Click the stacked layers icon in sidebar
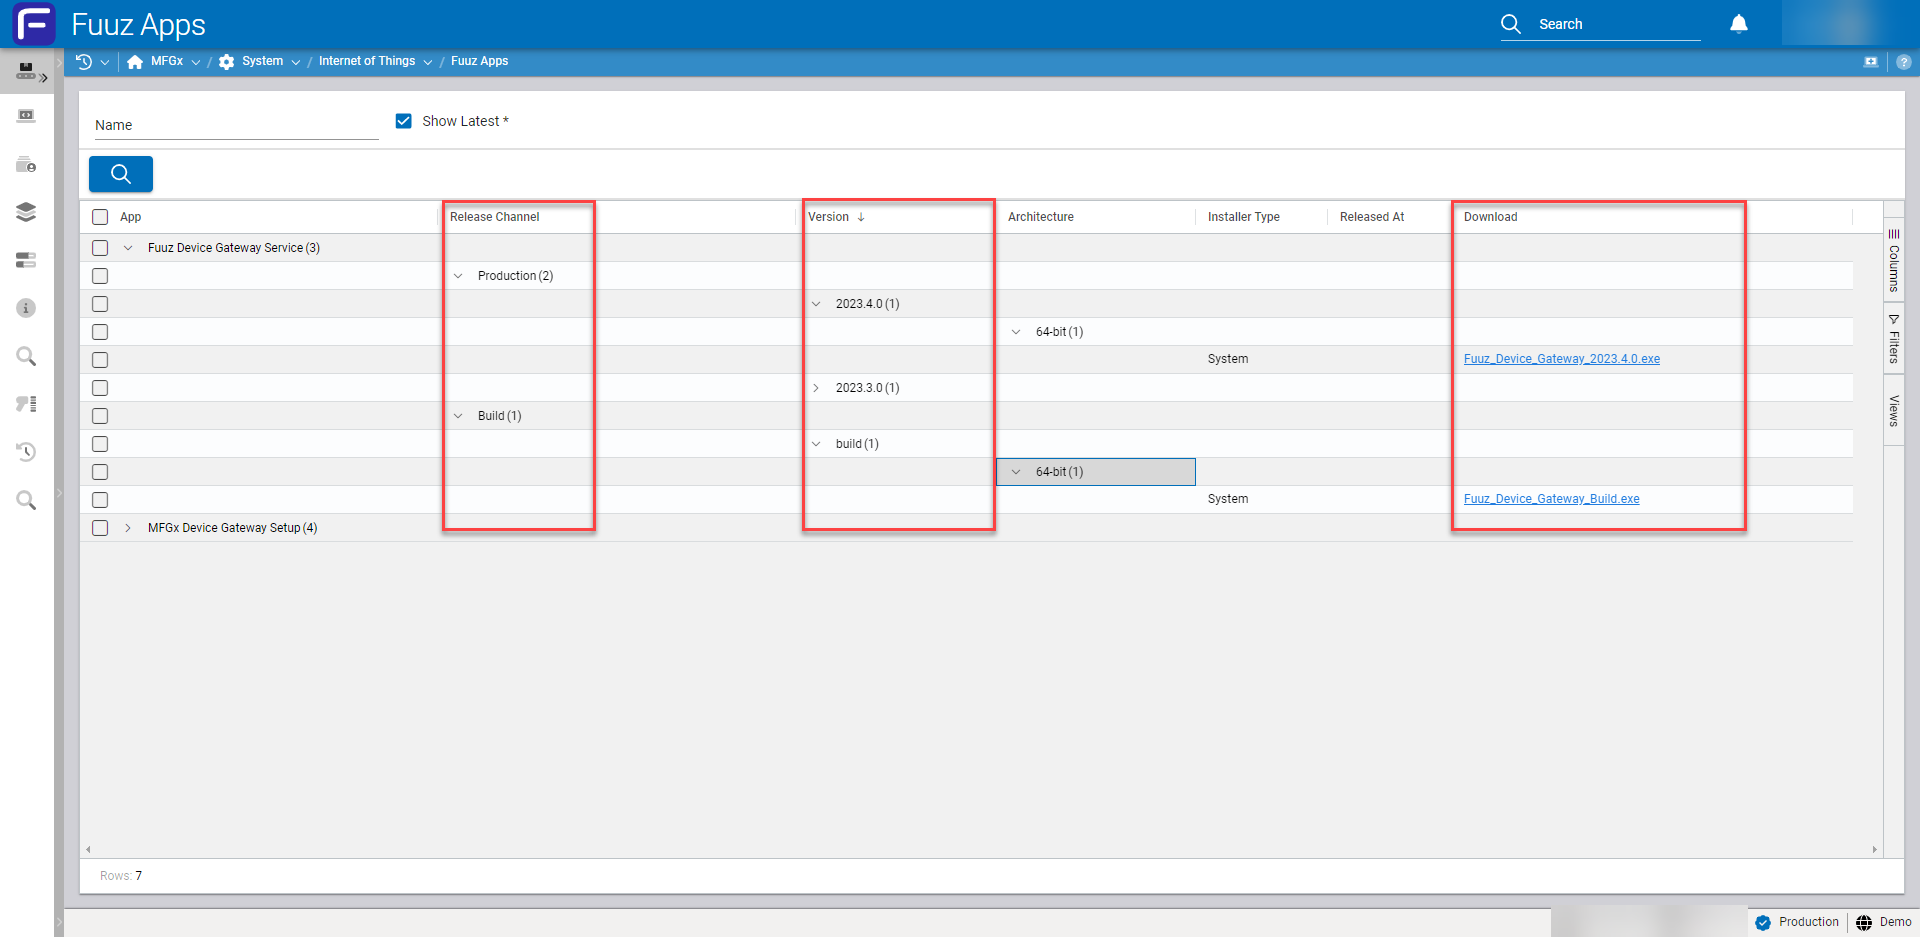The width and height of the screenshot is (1920, 937). pyautogui.click(x=26, y=212)
